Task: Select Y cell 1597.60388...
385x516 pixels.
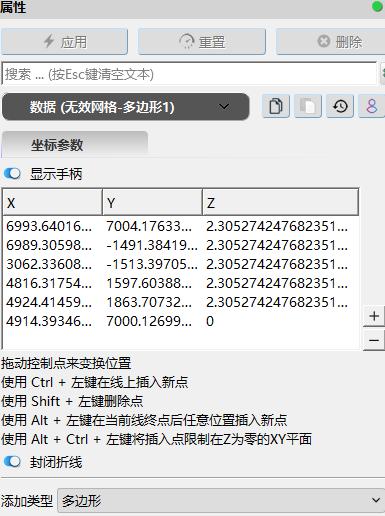Action: click(x=152, y=283)
